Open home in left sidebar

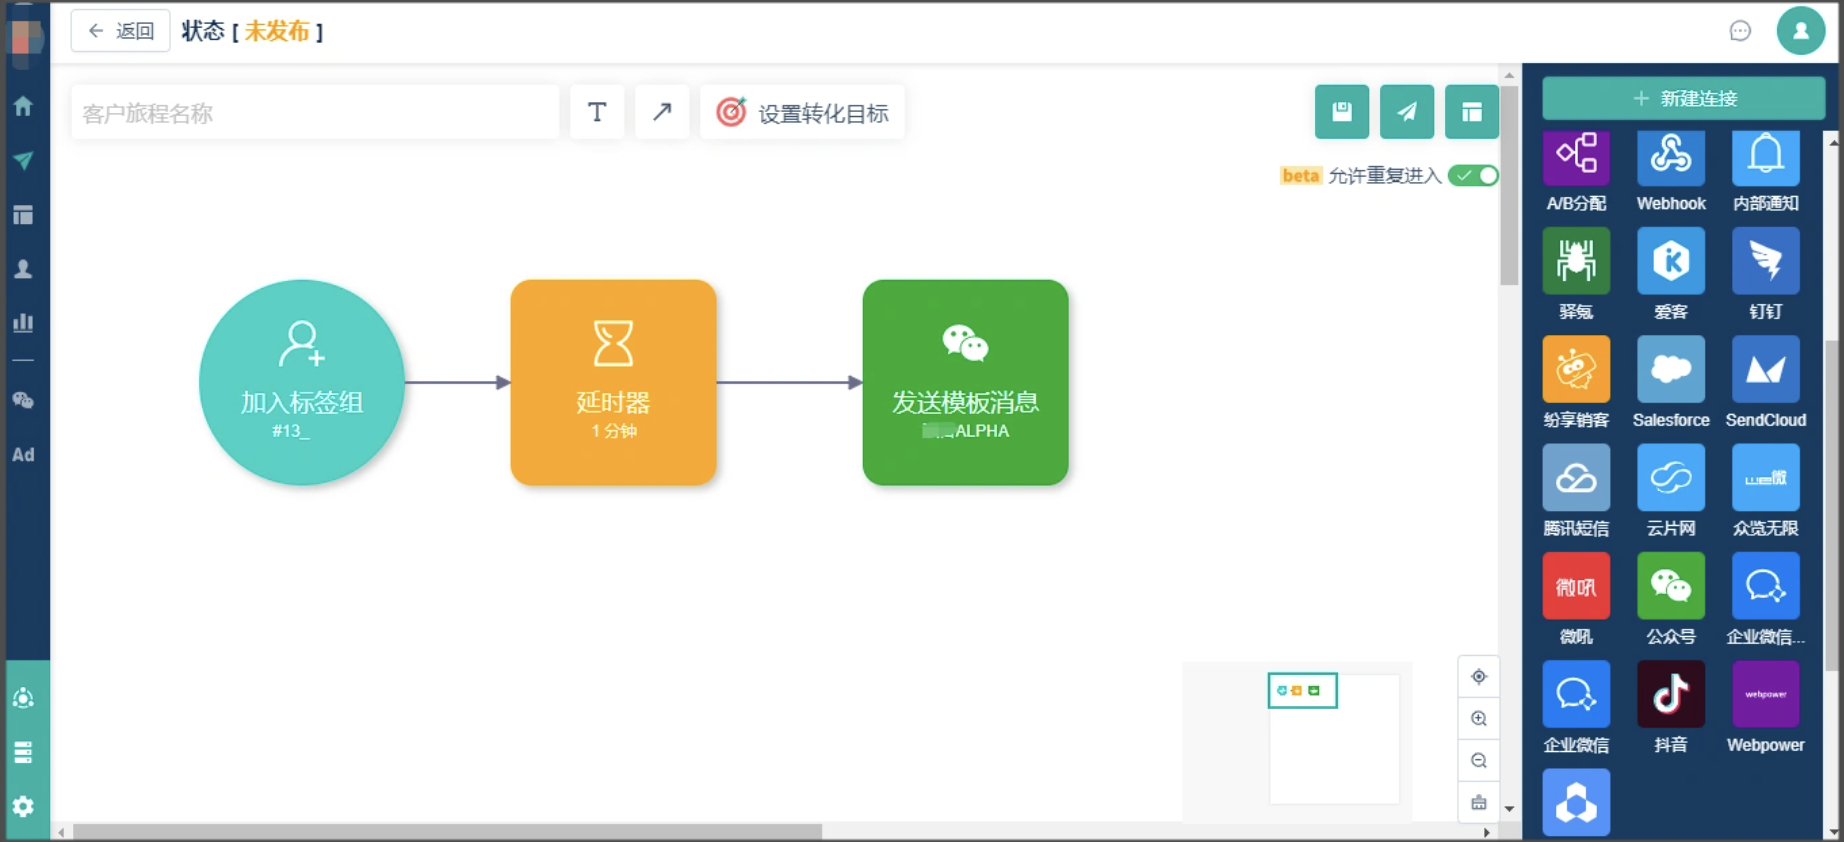23,106
